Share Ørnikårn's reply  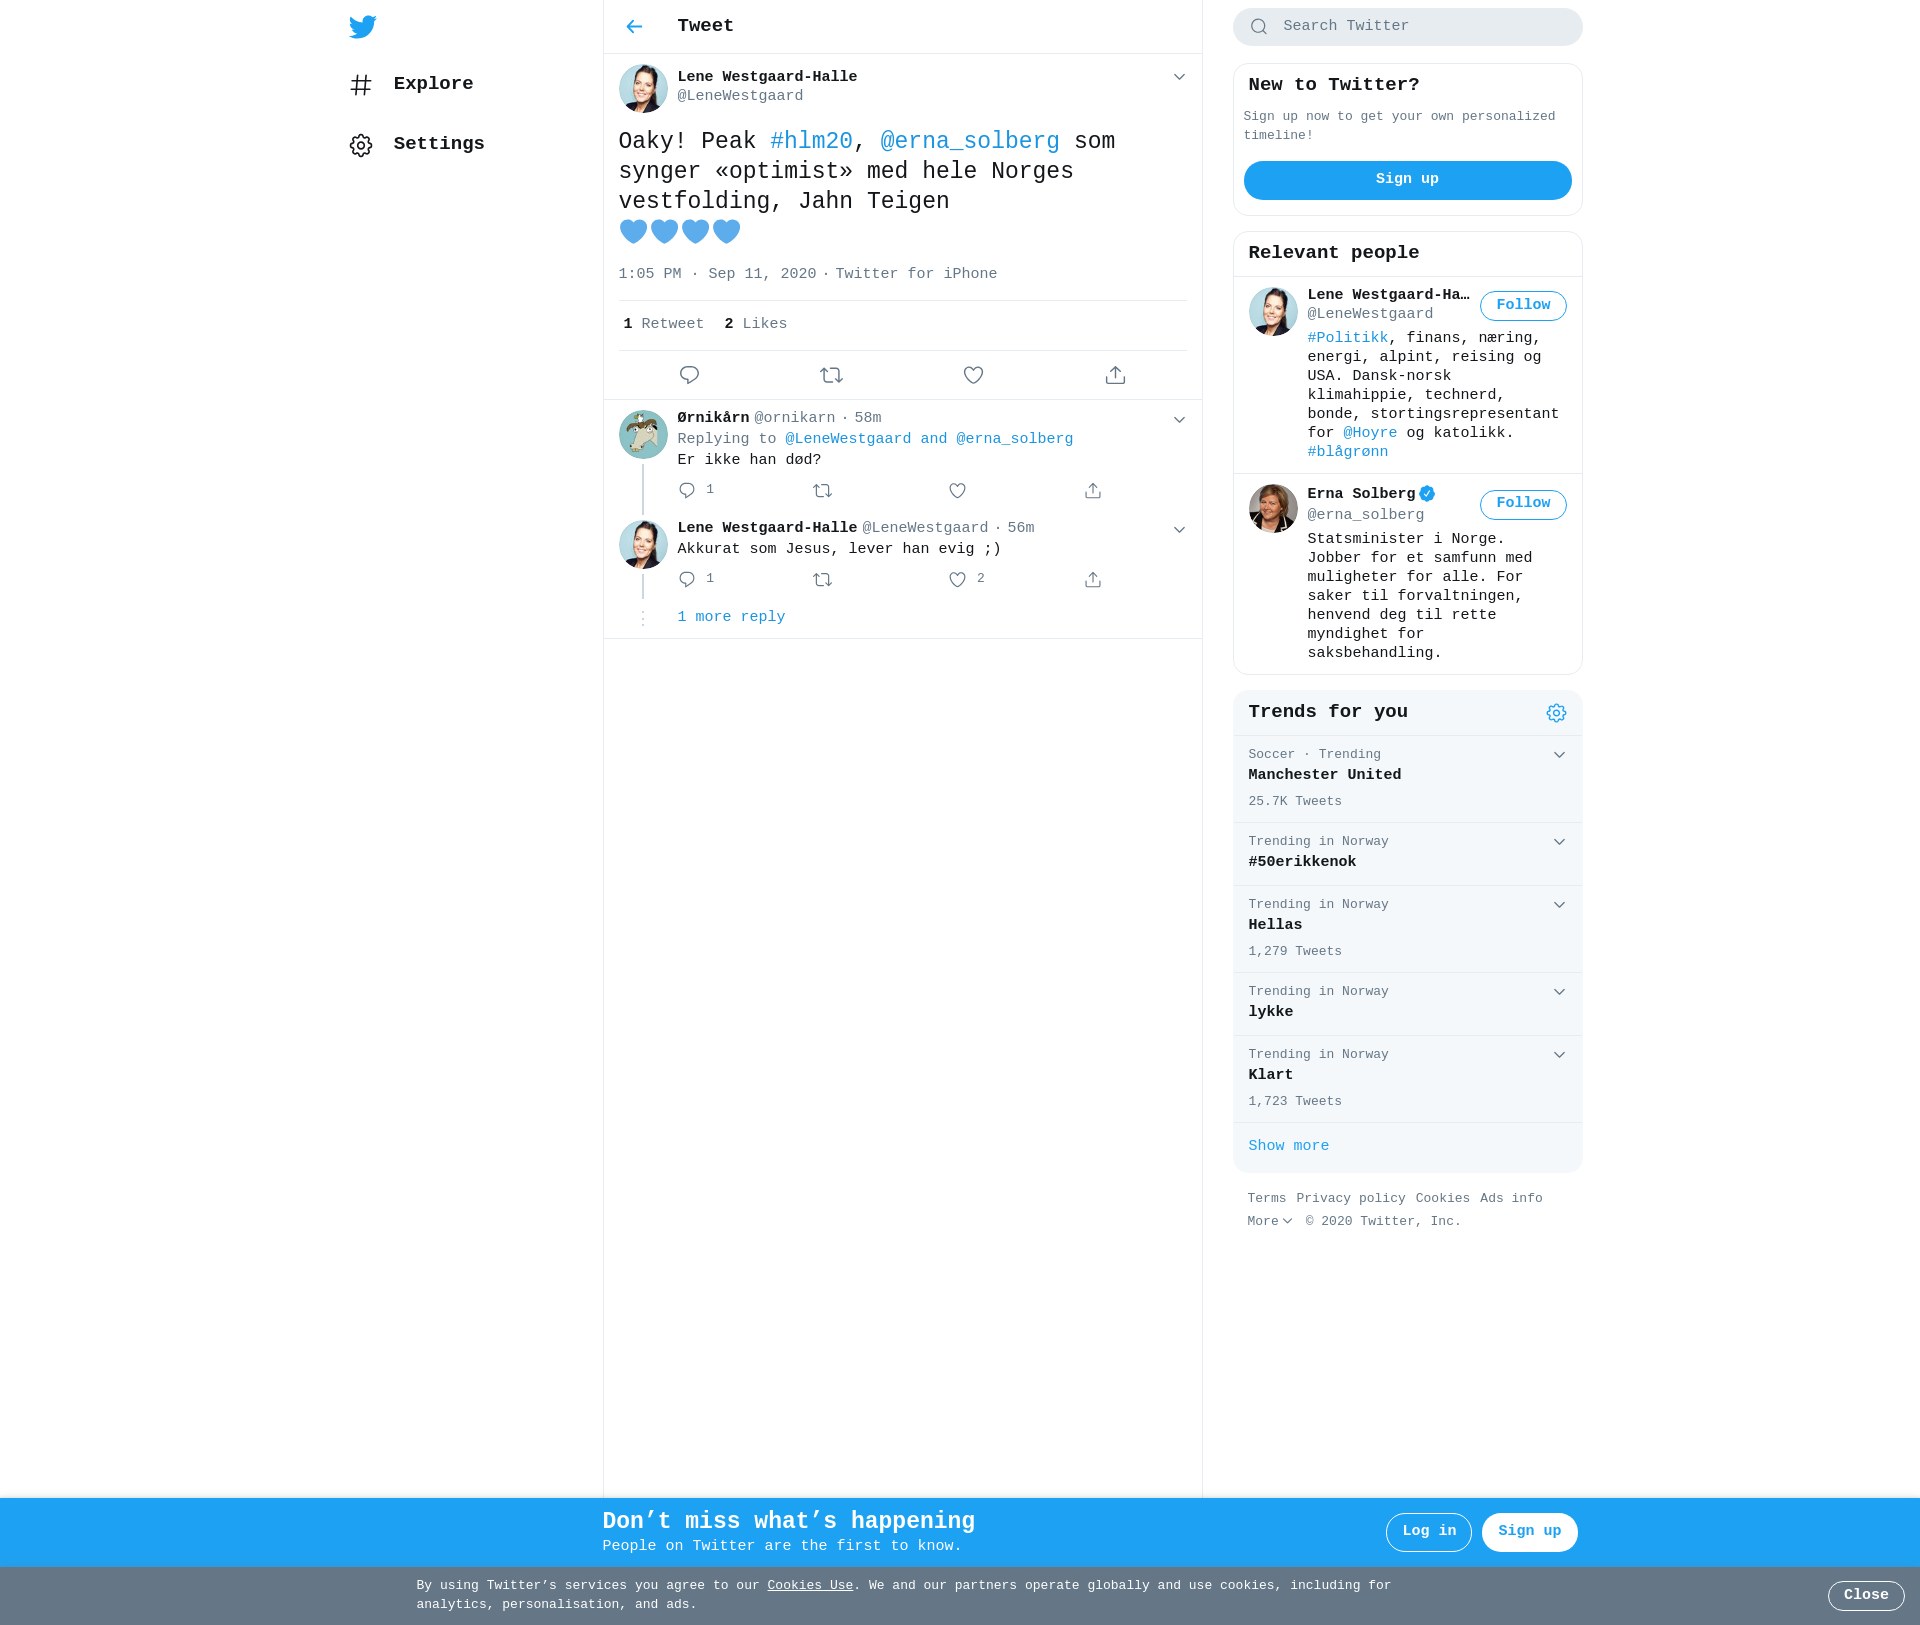(x=1093, y=490)
